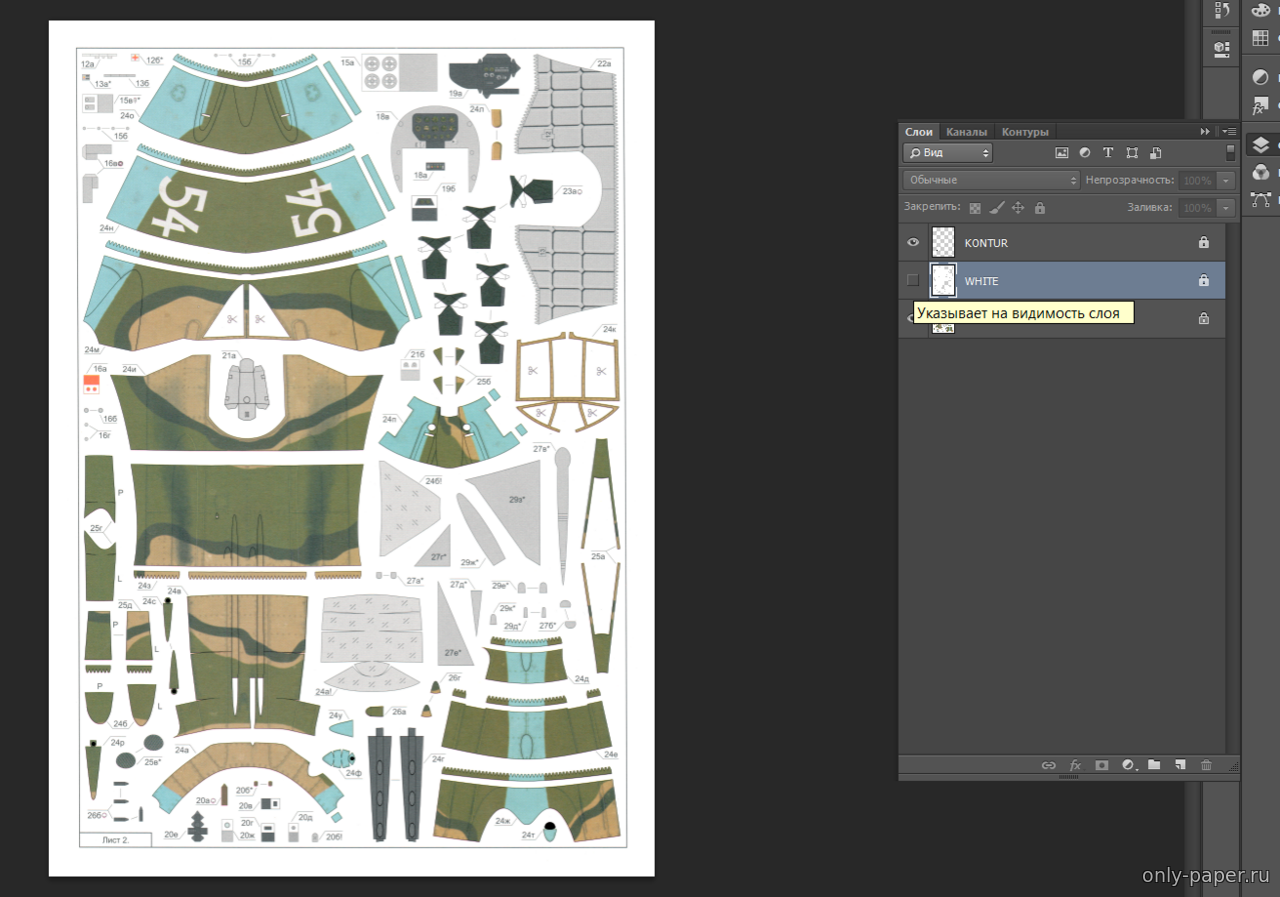Viewport: 1280px width, 897px height.
Task: Filter layers by pixel layer type
Action: click(x=1061, y=153)
